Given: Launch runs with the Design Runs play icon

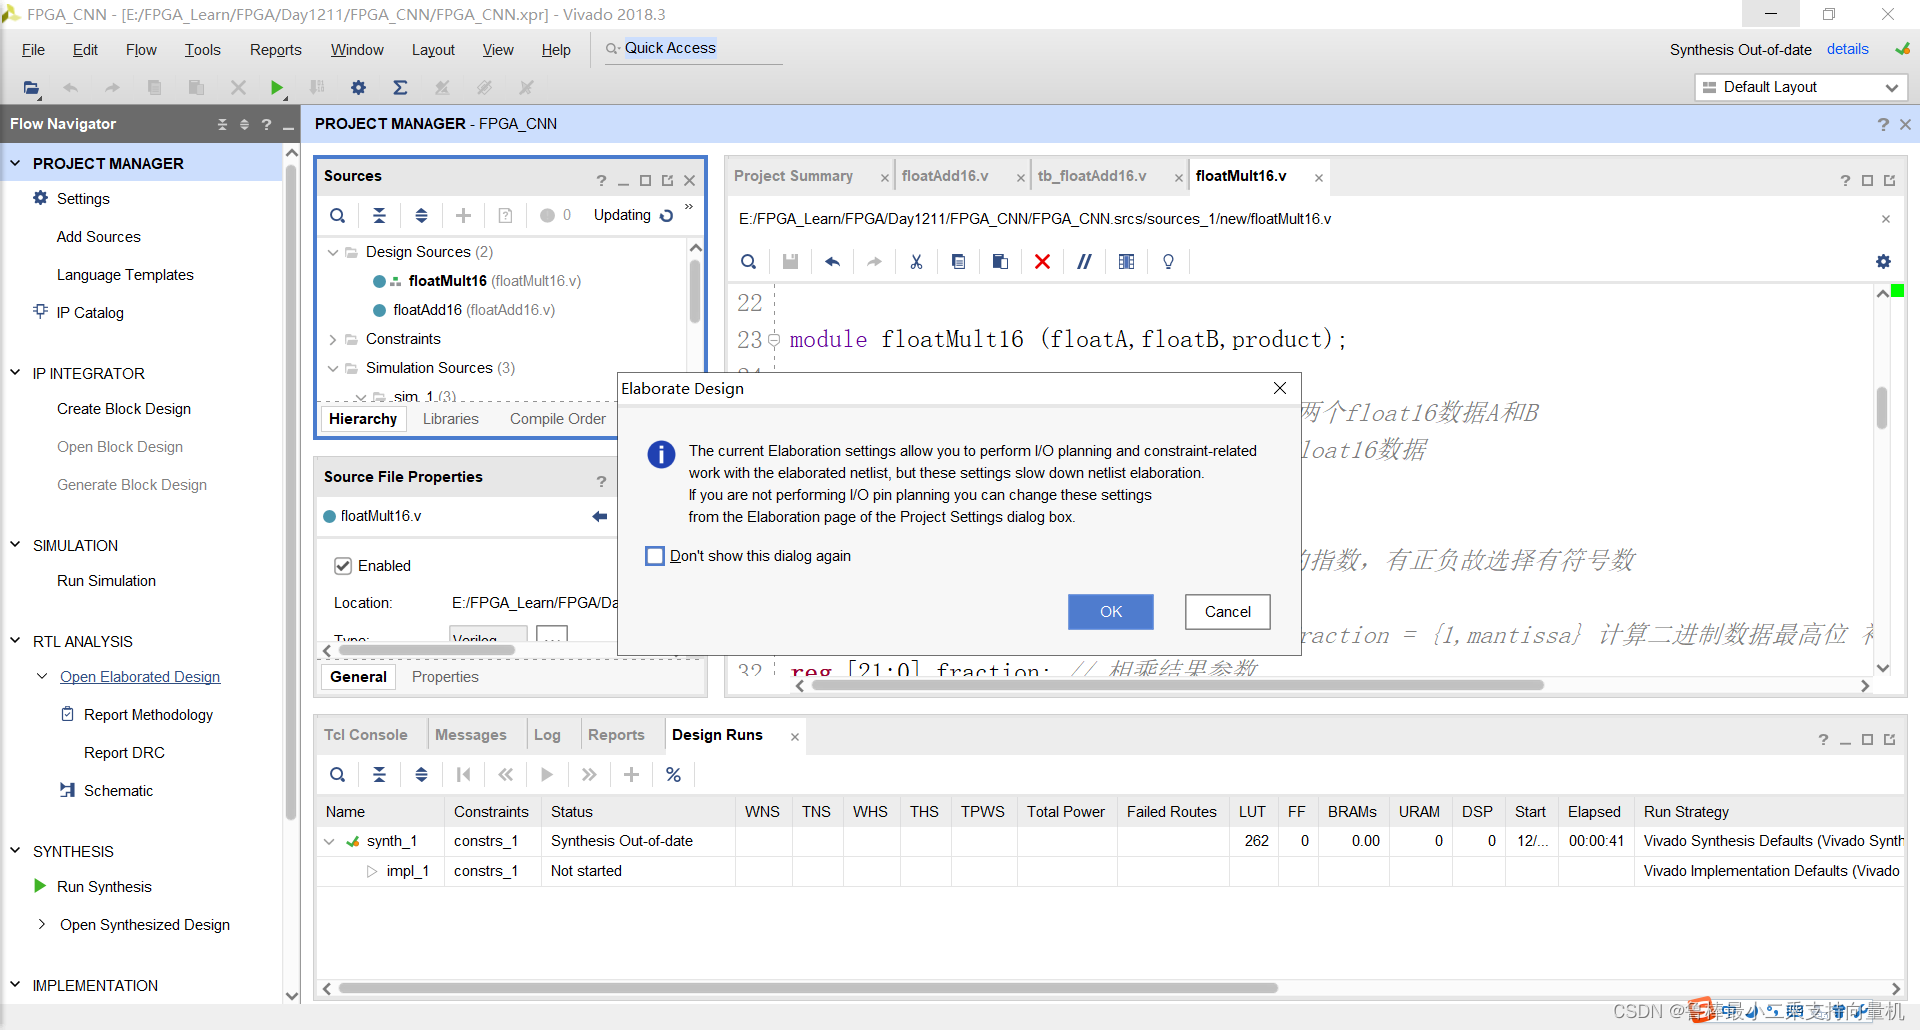Looking at the screenshot, I should [547, 775].
